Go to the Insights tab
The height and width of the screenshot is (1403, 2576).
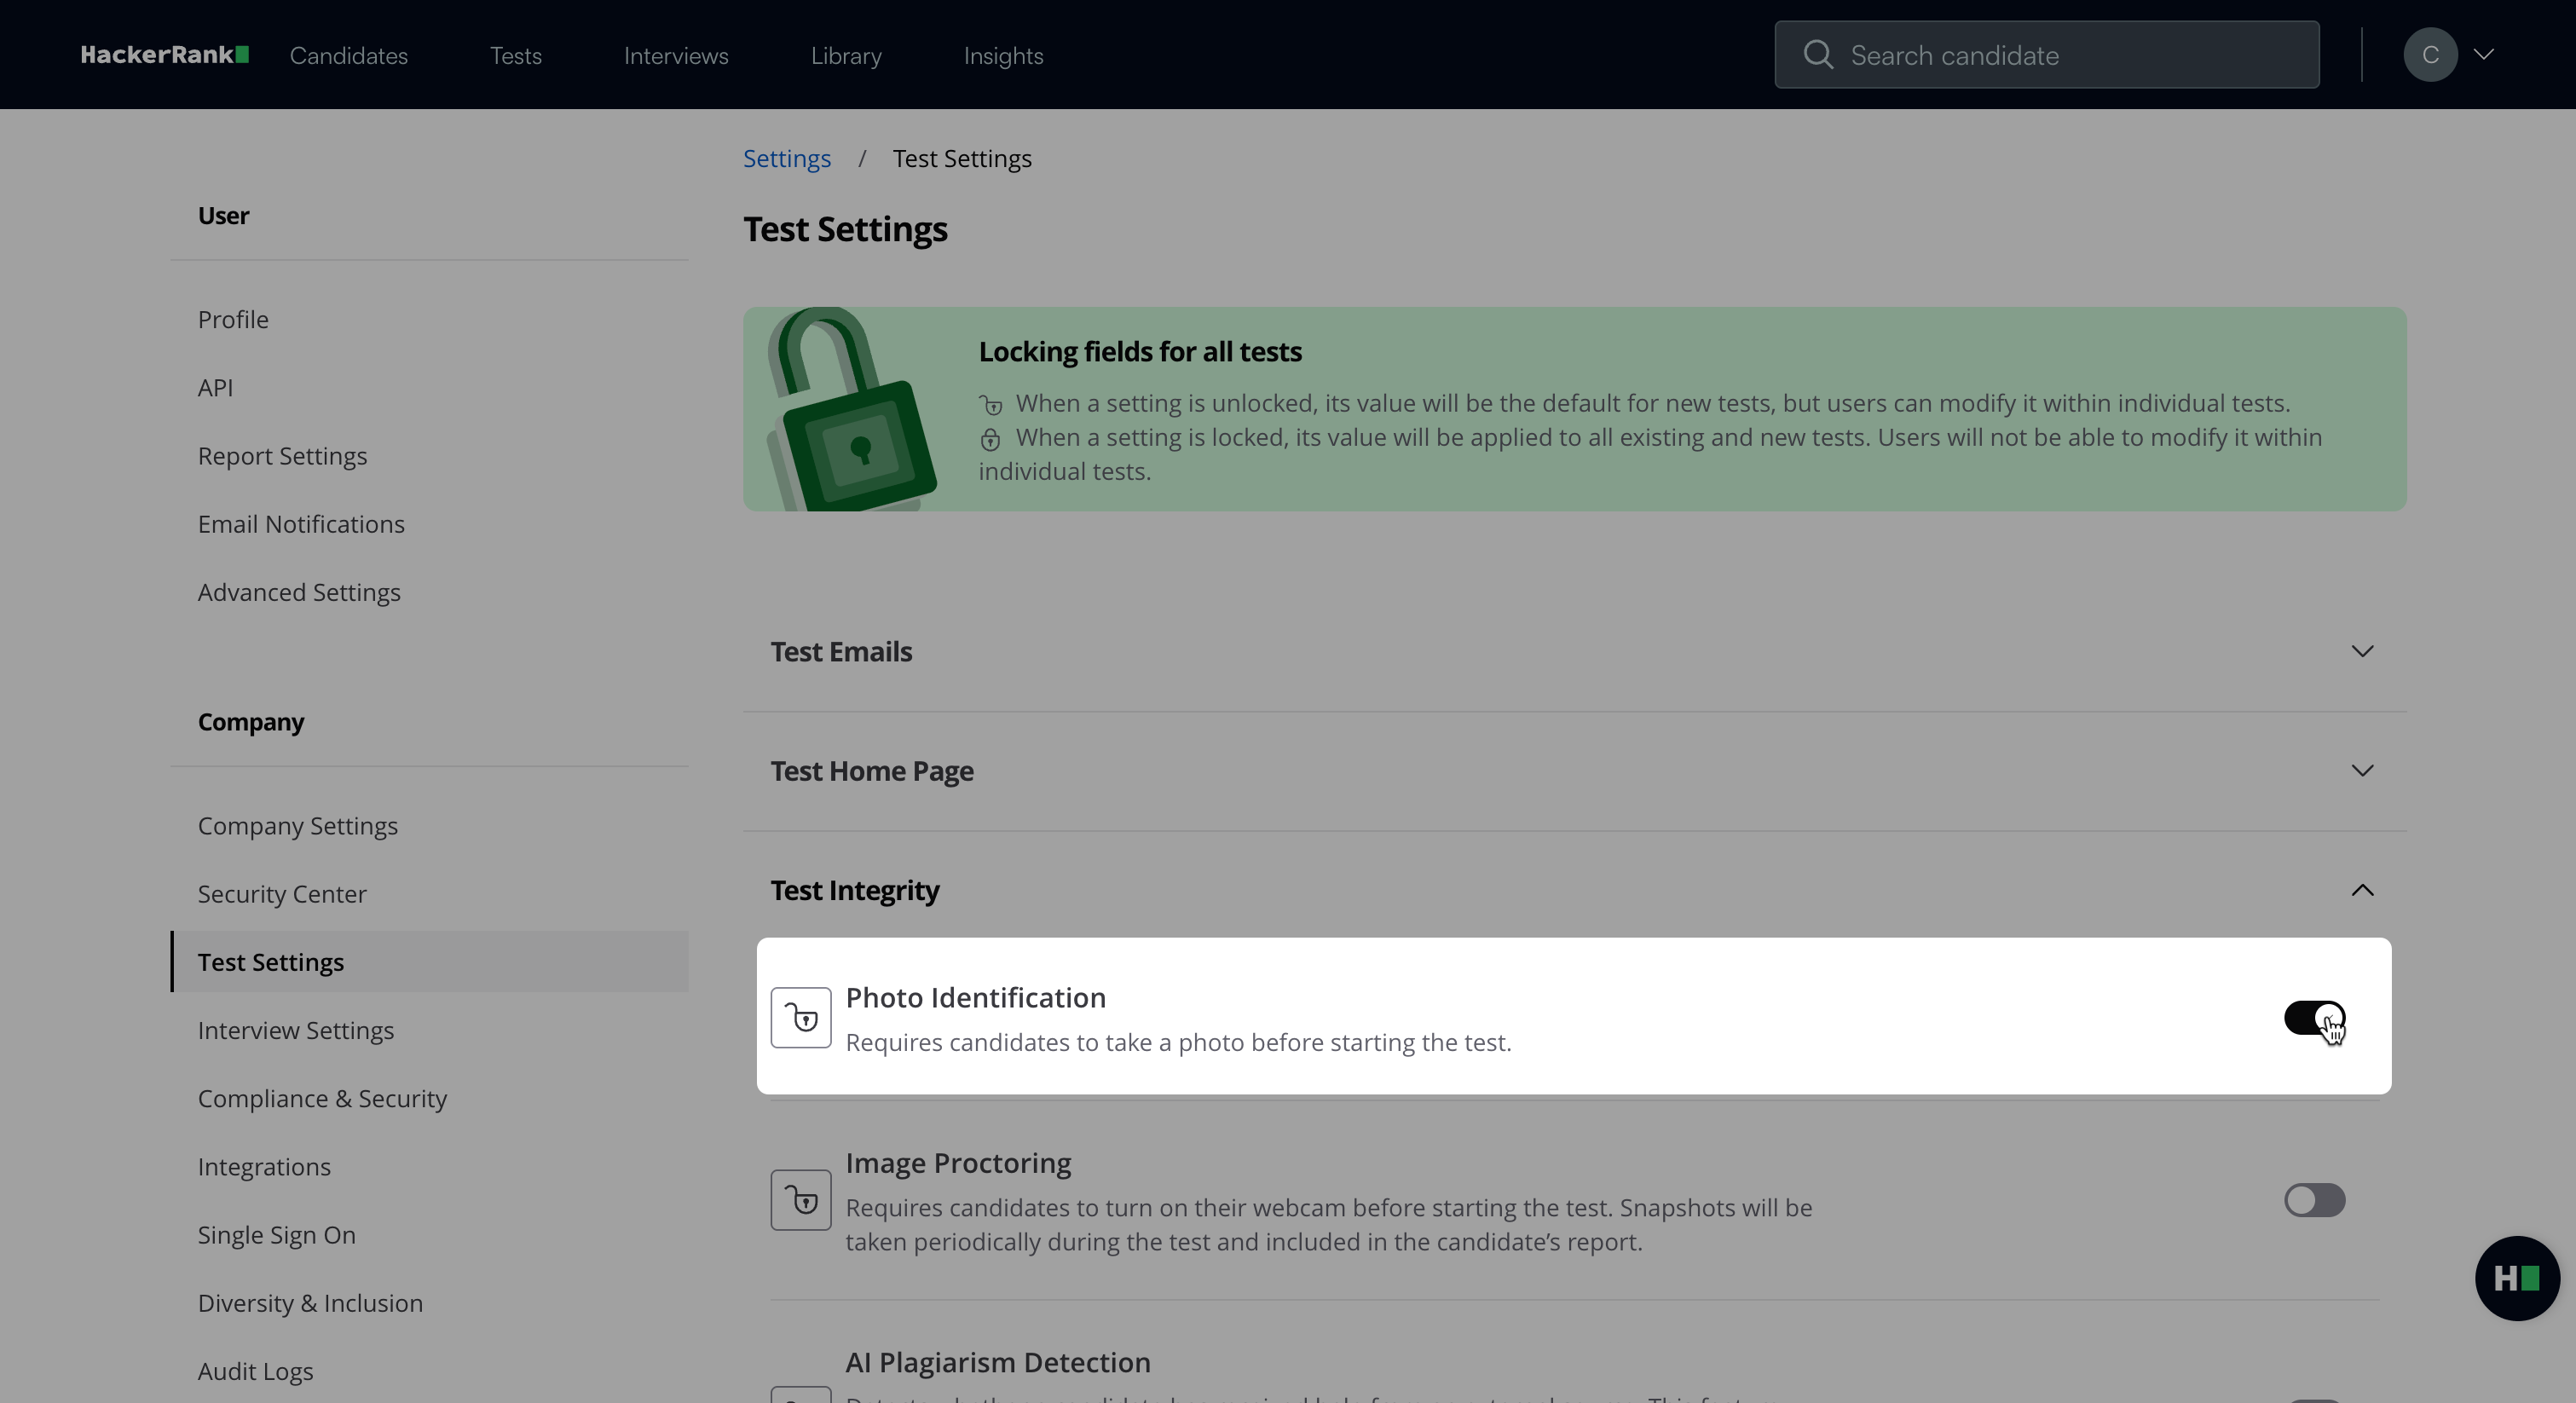(1003, 56)
